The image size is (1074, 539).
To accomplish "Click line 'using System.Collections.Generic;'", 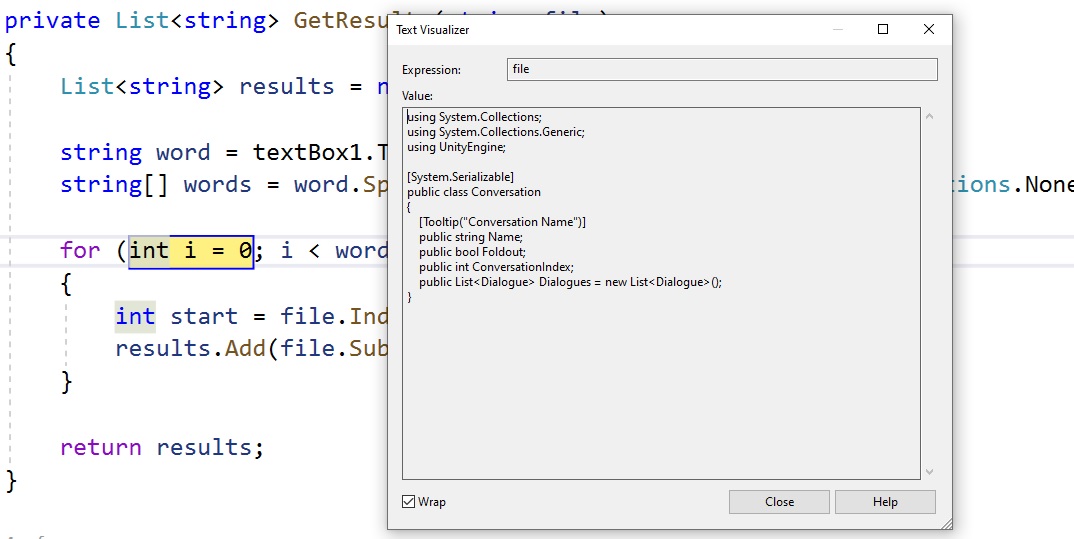I will 496,132.
